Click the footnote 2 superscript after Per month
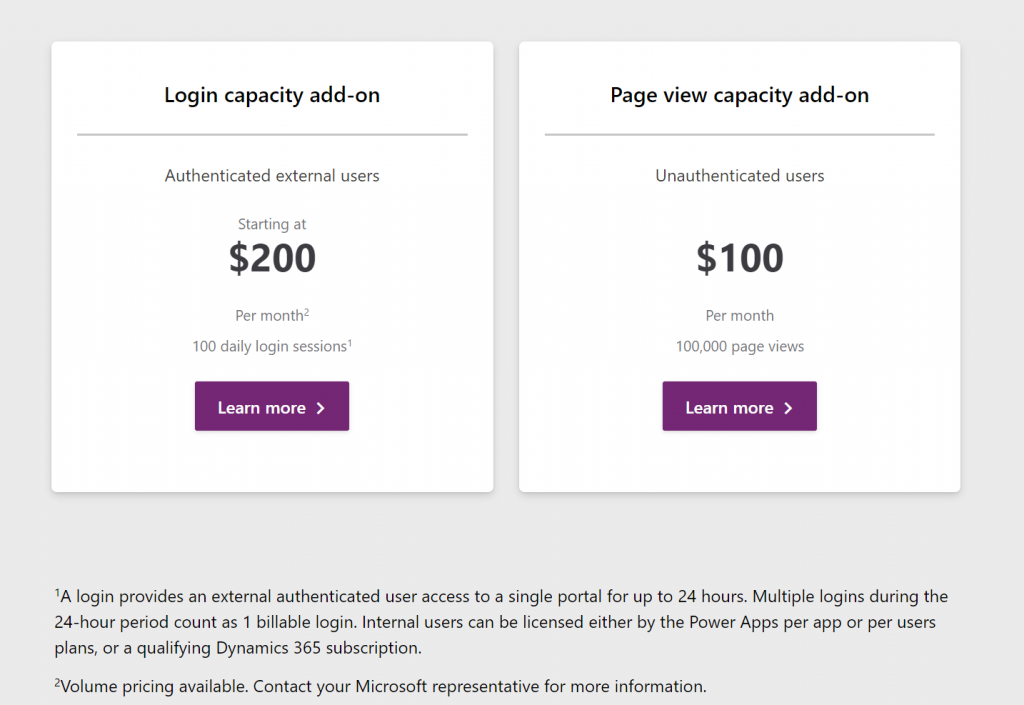The height and width of the screenshot is (705, 1024). pyautogui.click(x=307, y=311)
